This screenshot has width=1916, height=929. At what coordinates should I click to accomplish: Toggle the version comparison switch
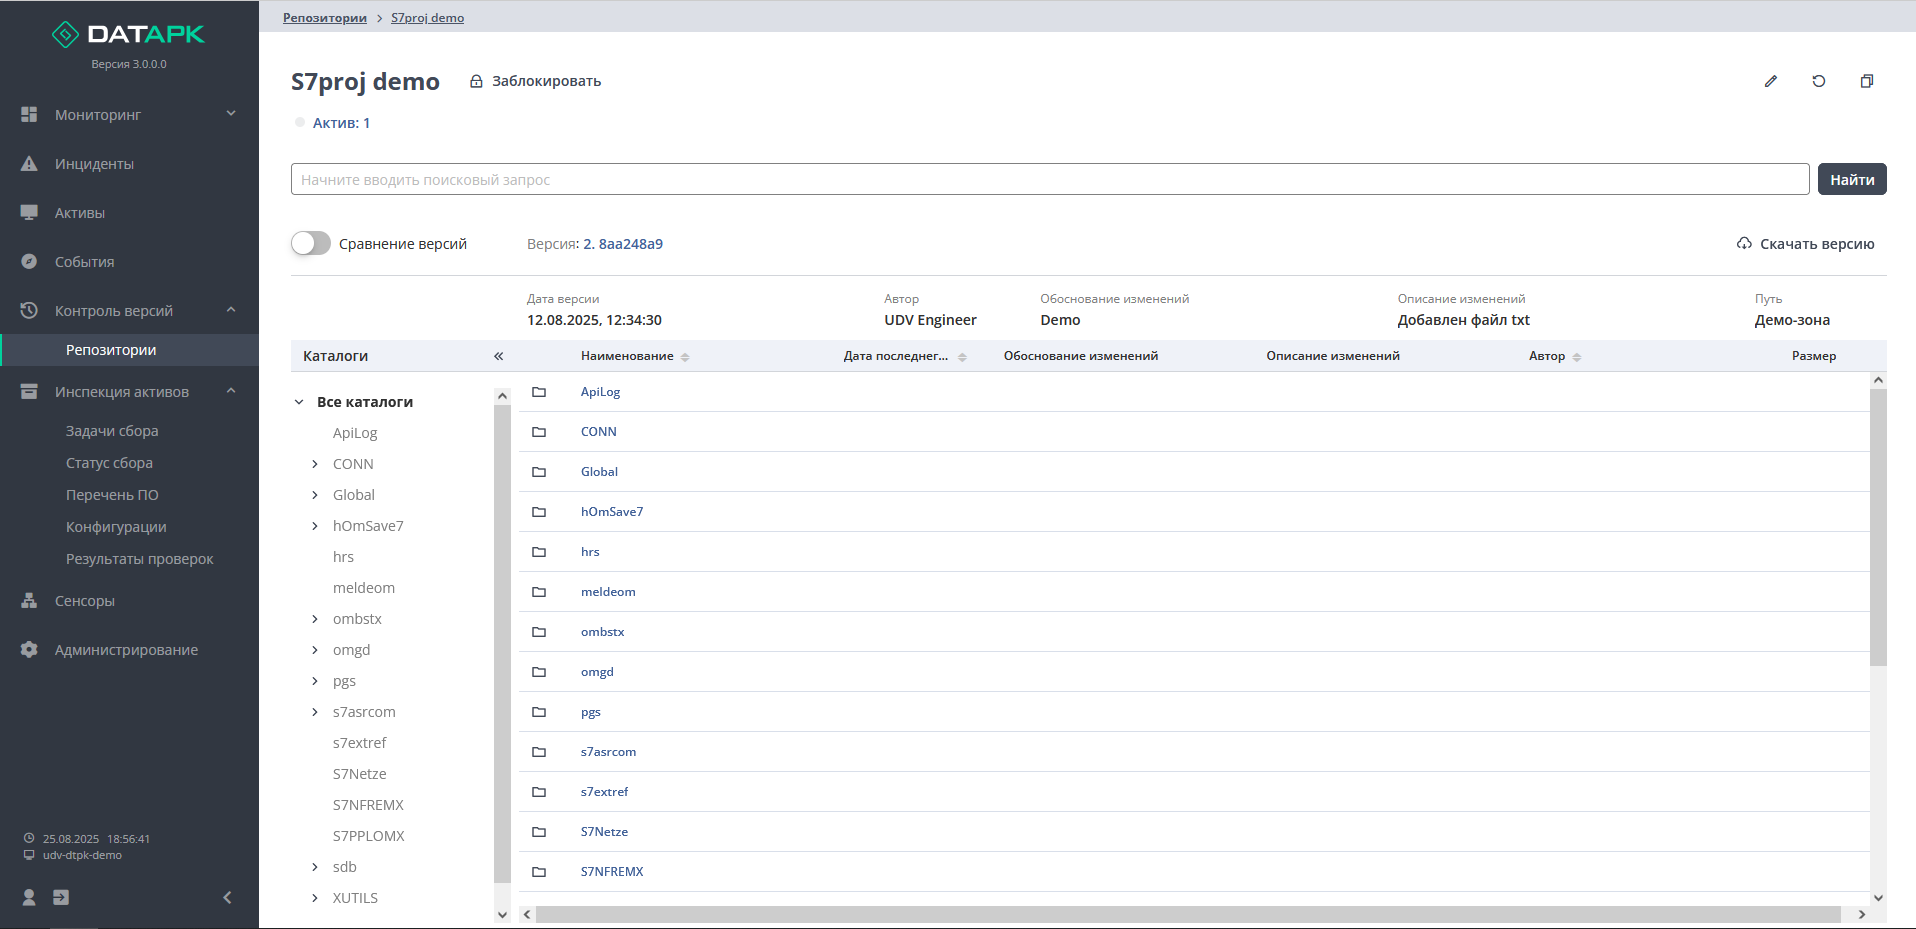(x=311, y=244)
